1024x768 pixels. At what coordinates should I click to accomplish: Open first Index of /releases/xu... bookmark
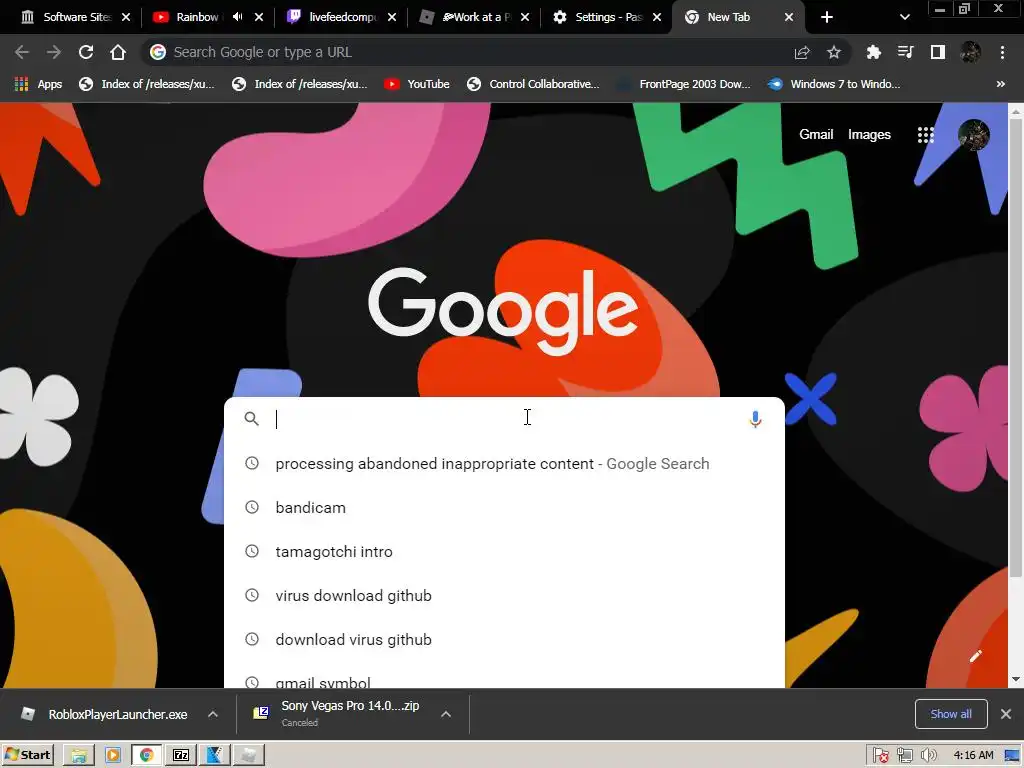[x=146, y=84]
